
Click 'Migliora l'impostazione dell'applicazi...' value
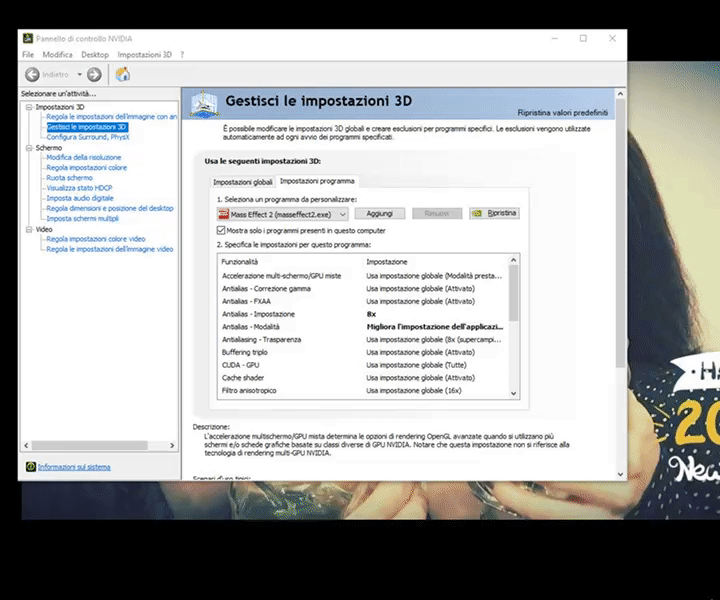[434, 327]
